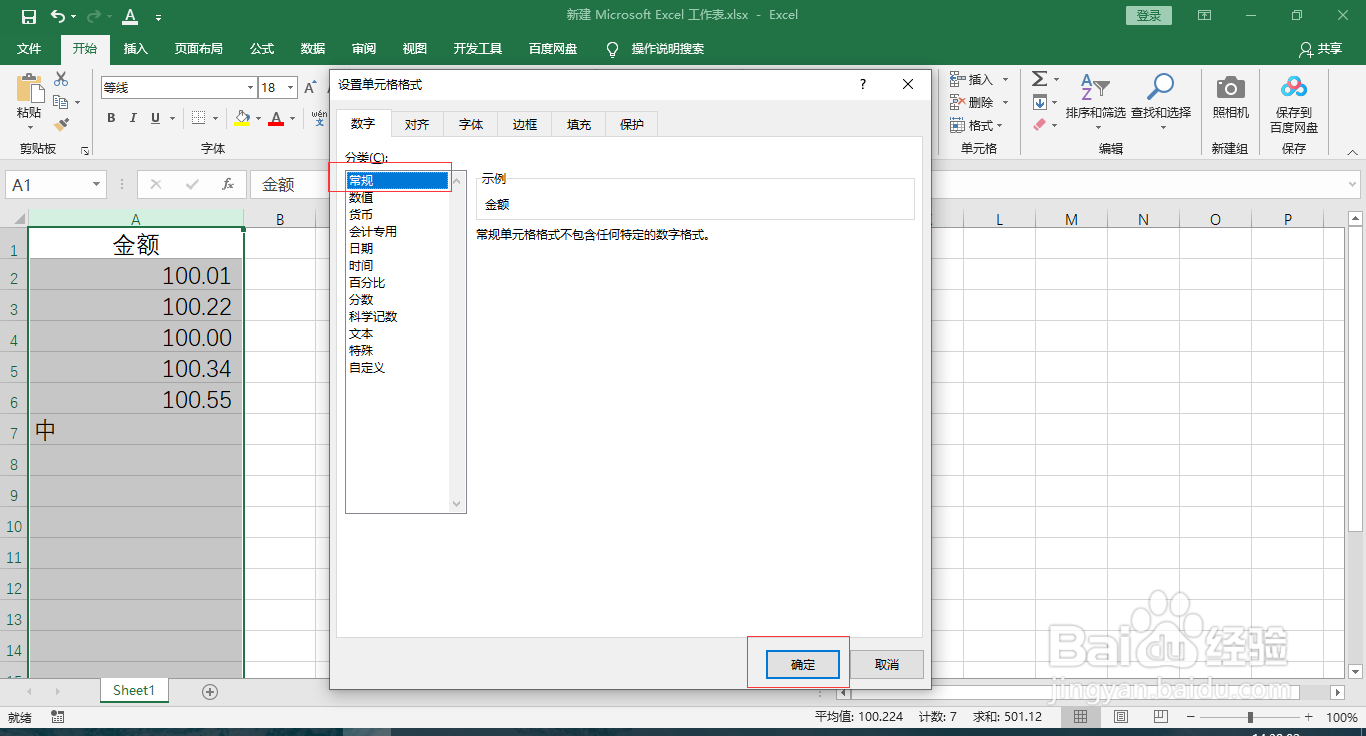This screenshot has height=736, width=1366.
Task: Apply underline with the U icon
Action: point(155,117)
